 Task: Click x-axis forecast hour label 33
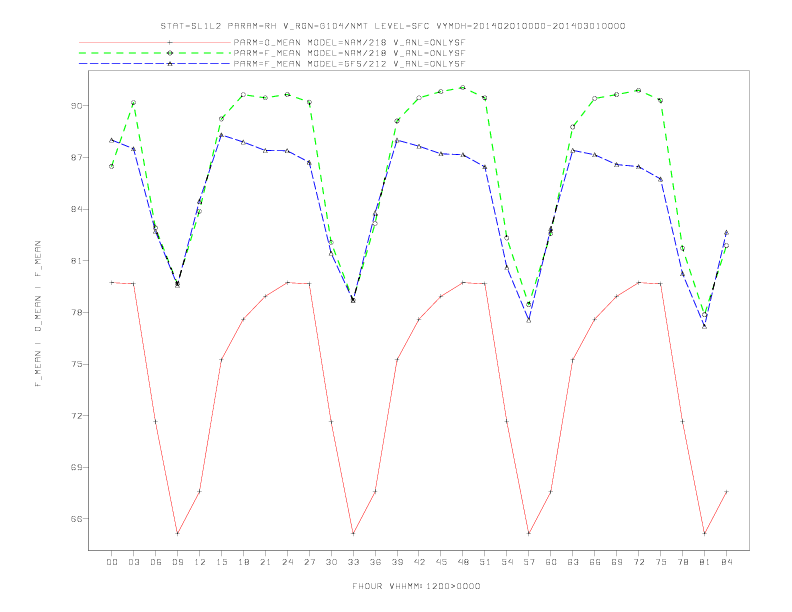click(x=353, y=562)
